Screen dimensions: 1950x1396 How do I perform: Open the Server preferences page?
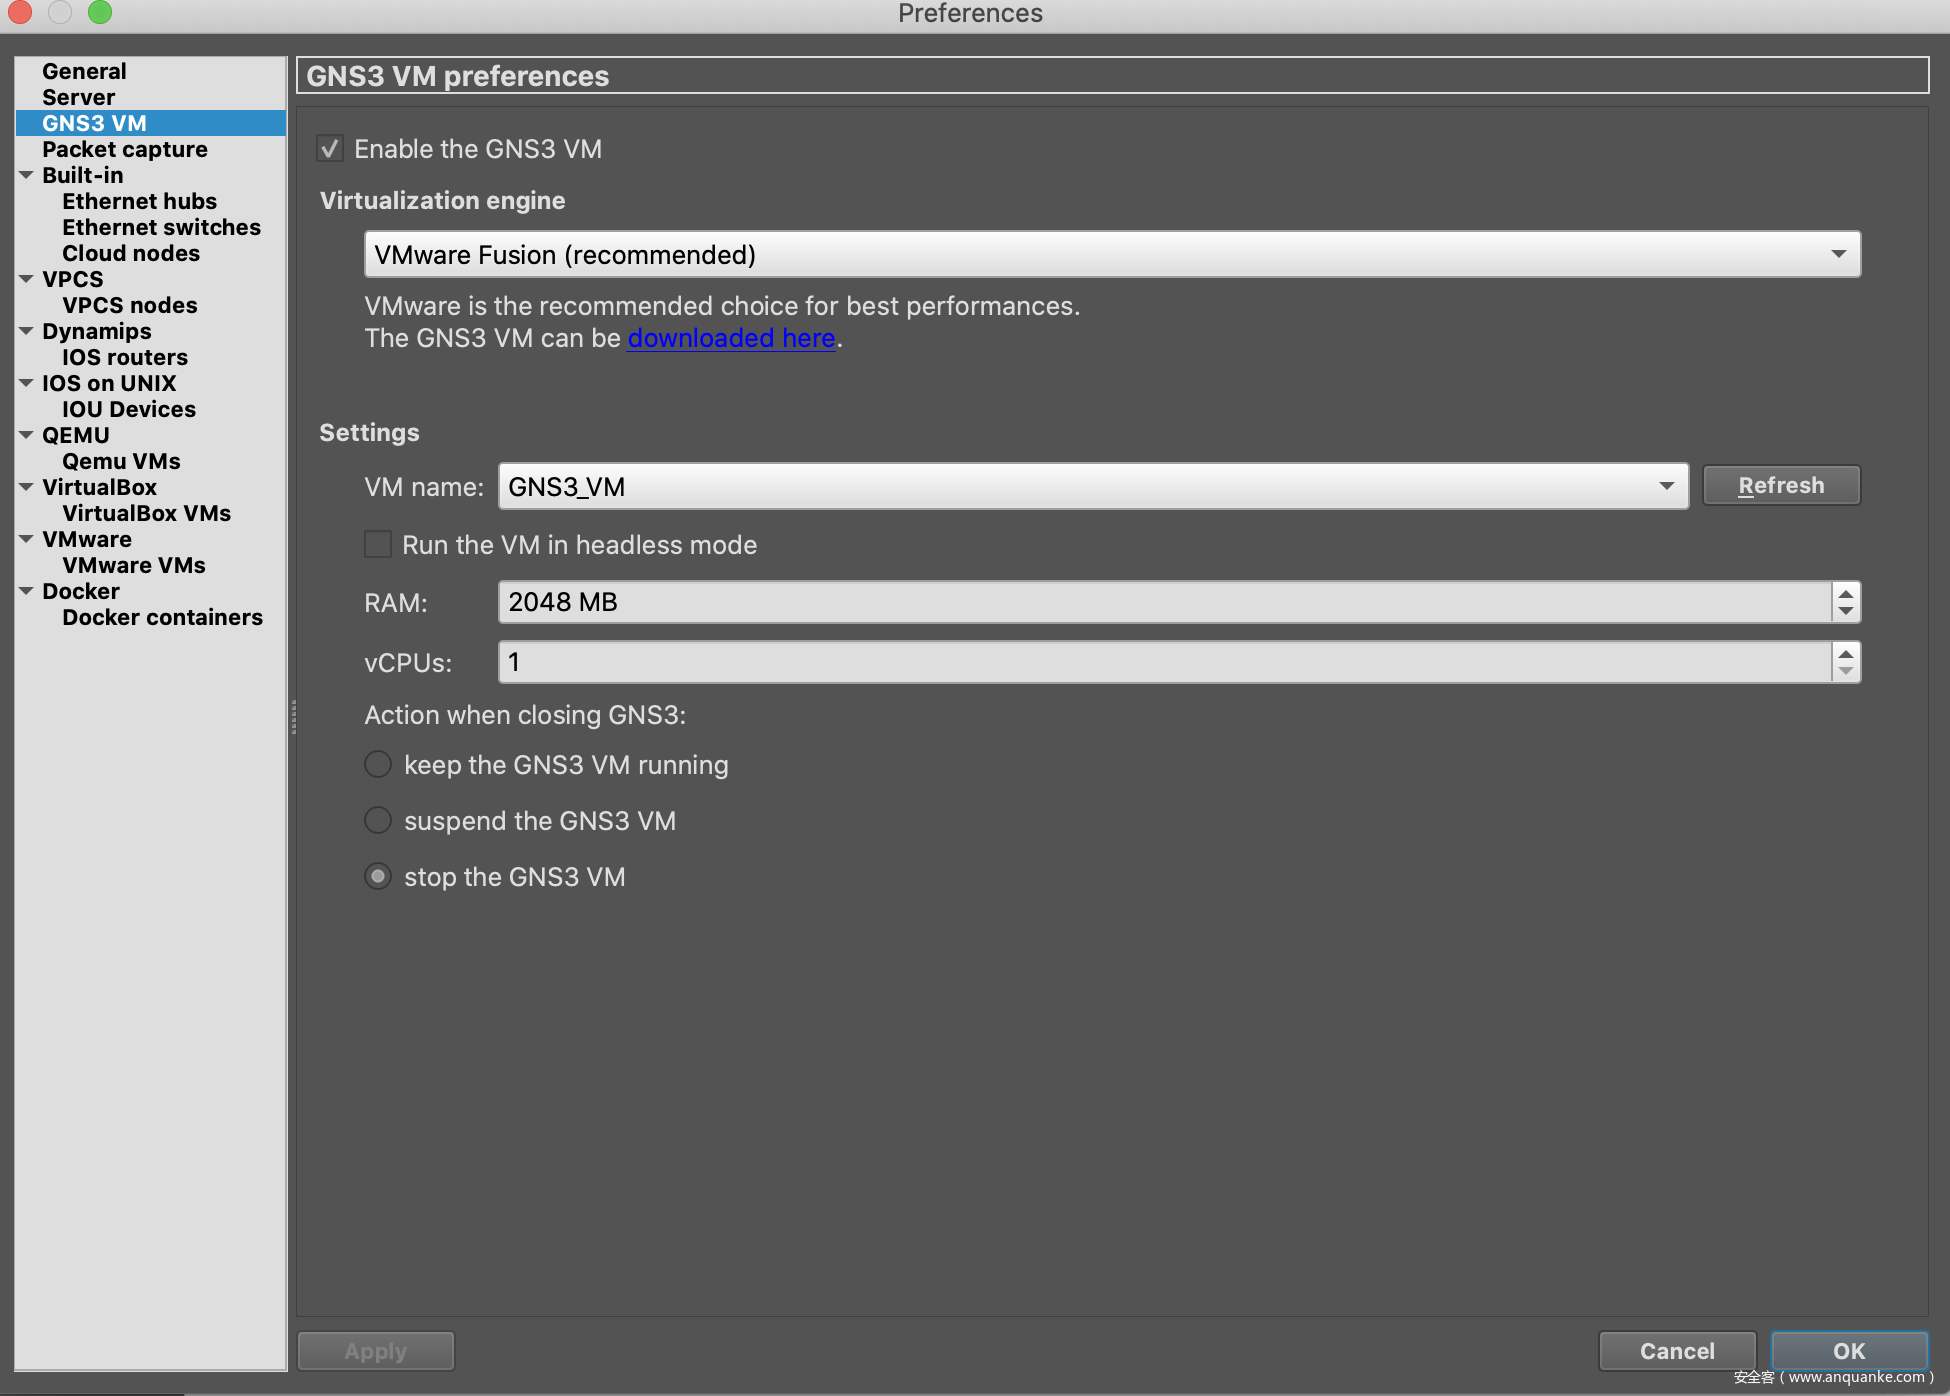[78, 97]
